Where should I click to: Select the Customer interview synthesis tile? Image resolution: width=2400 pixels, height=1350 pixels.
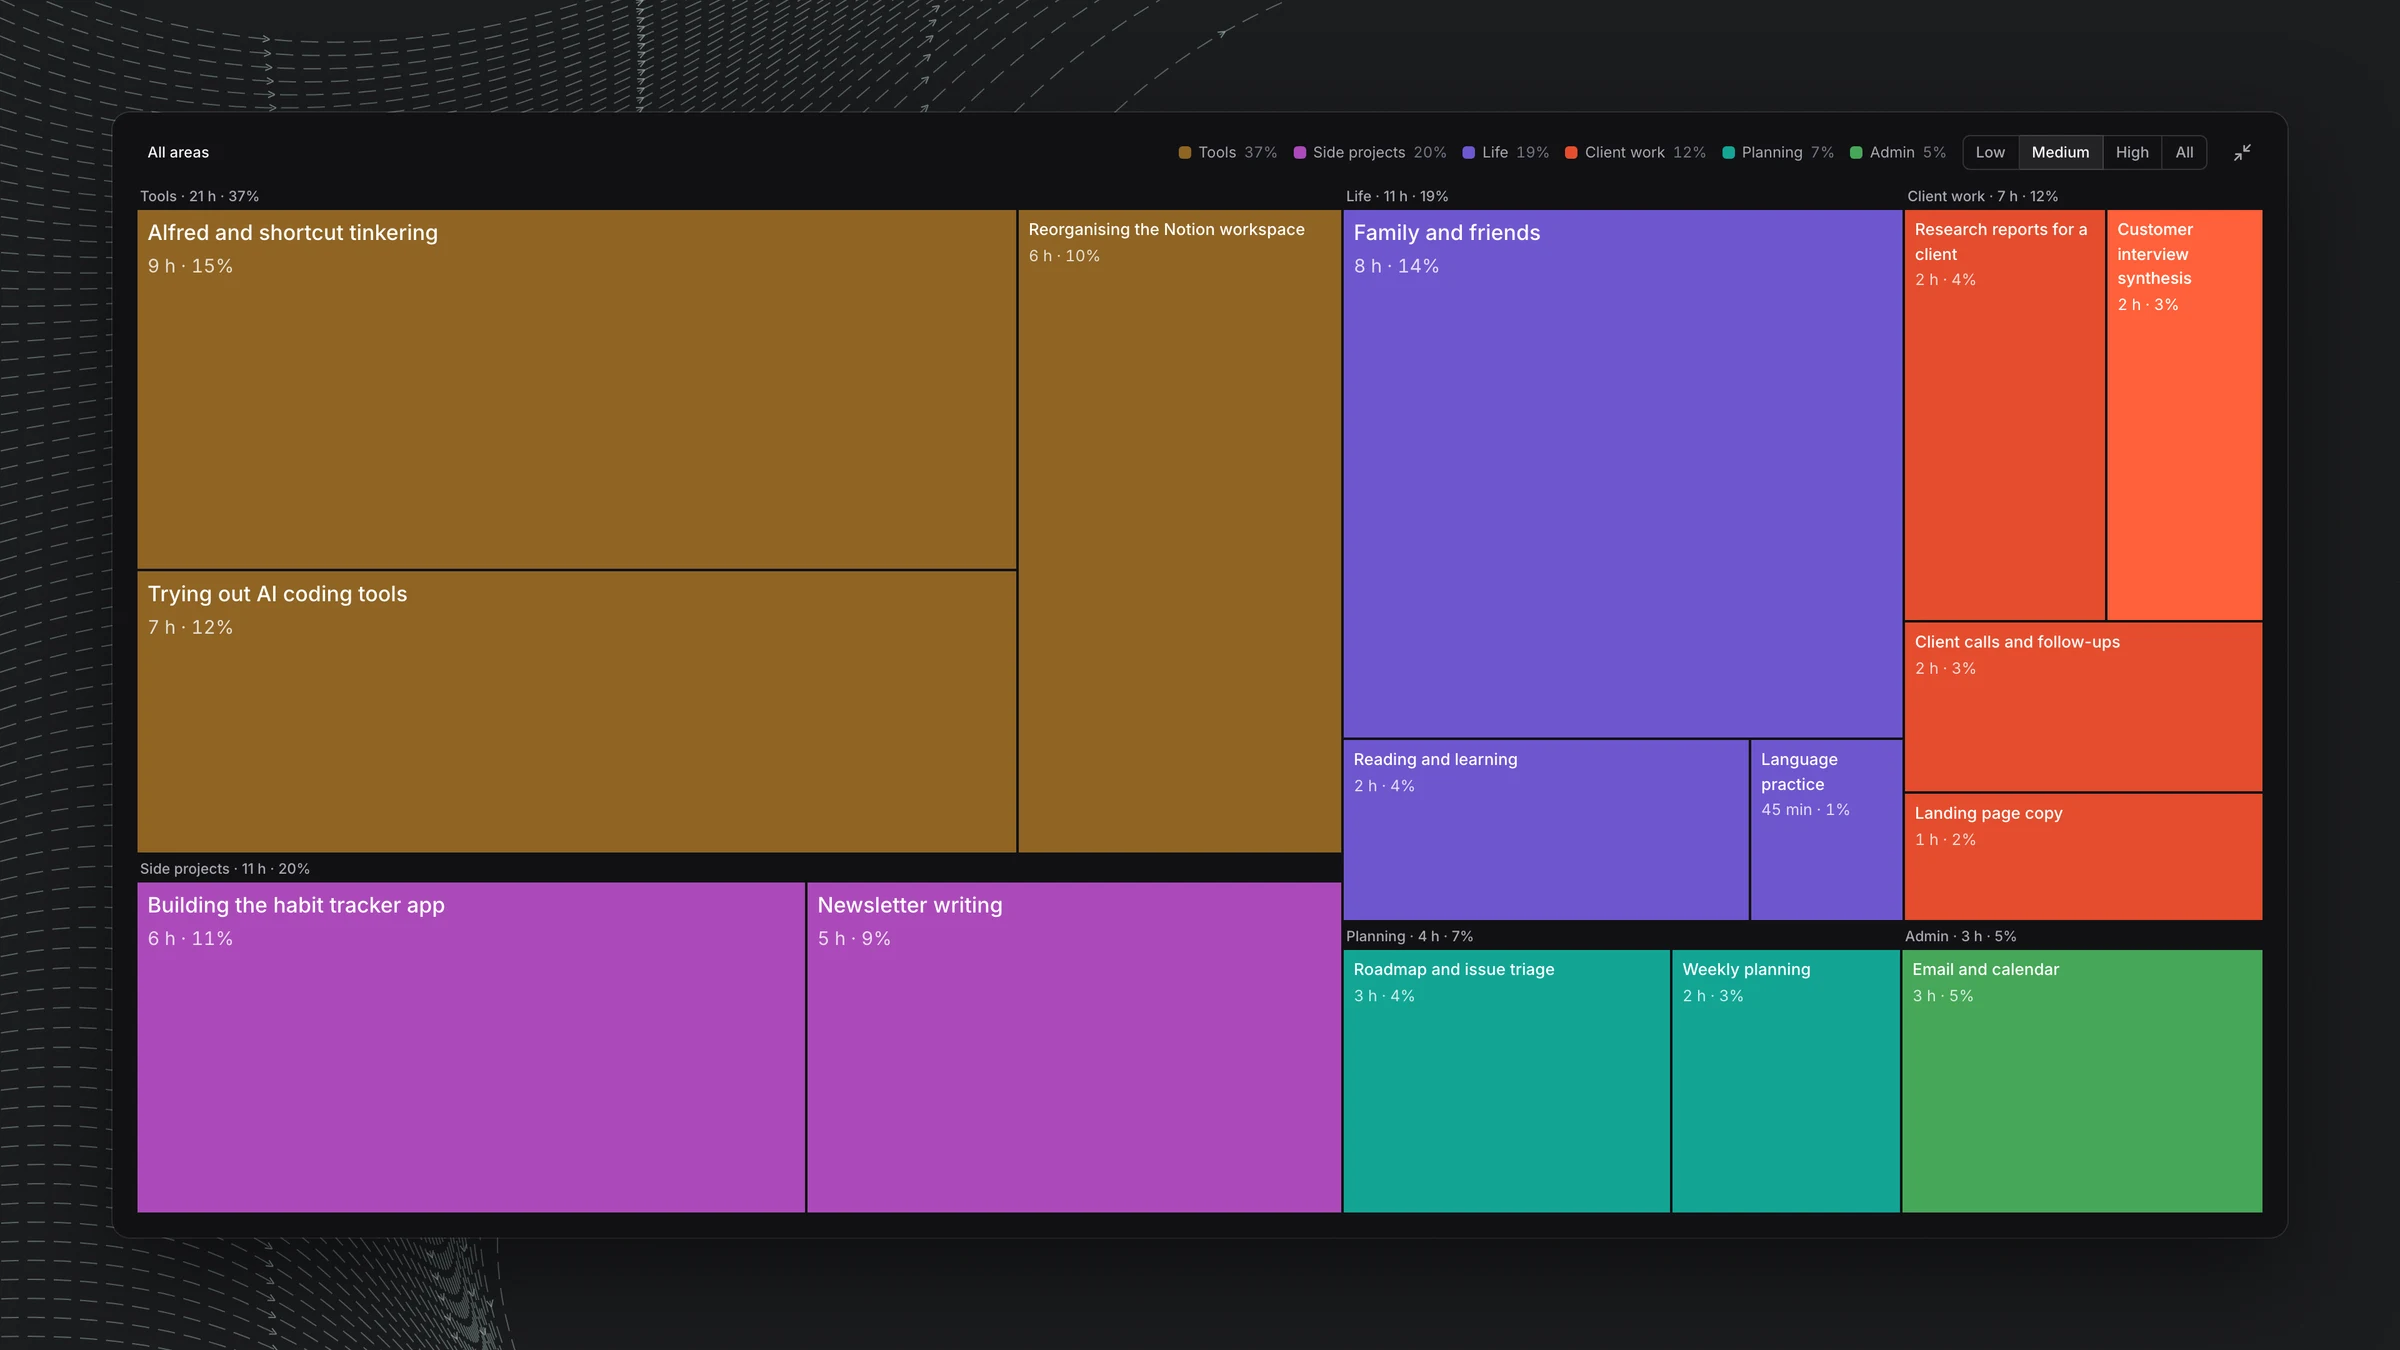(x=2184, y=414)
